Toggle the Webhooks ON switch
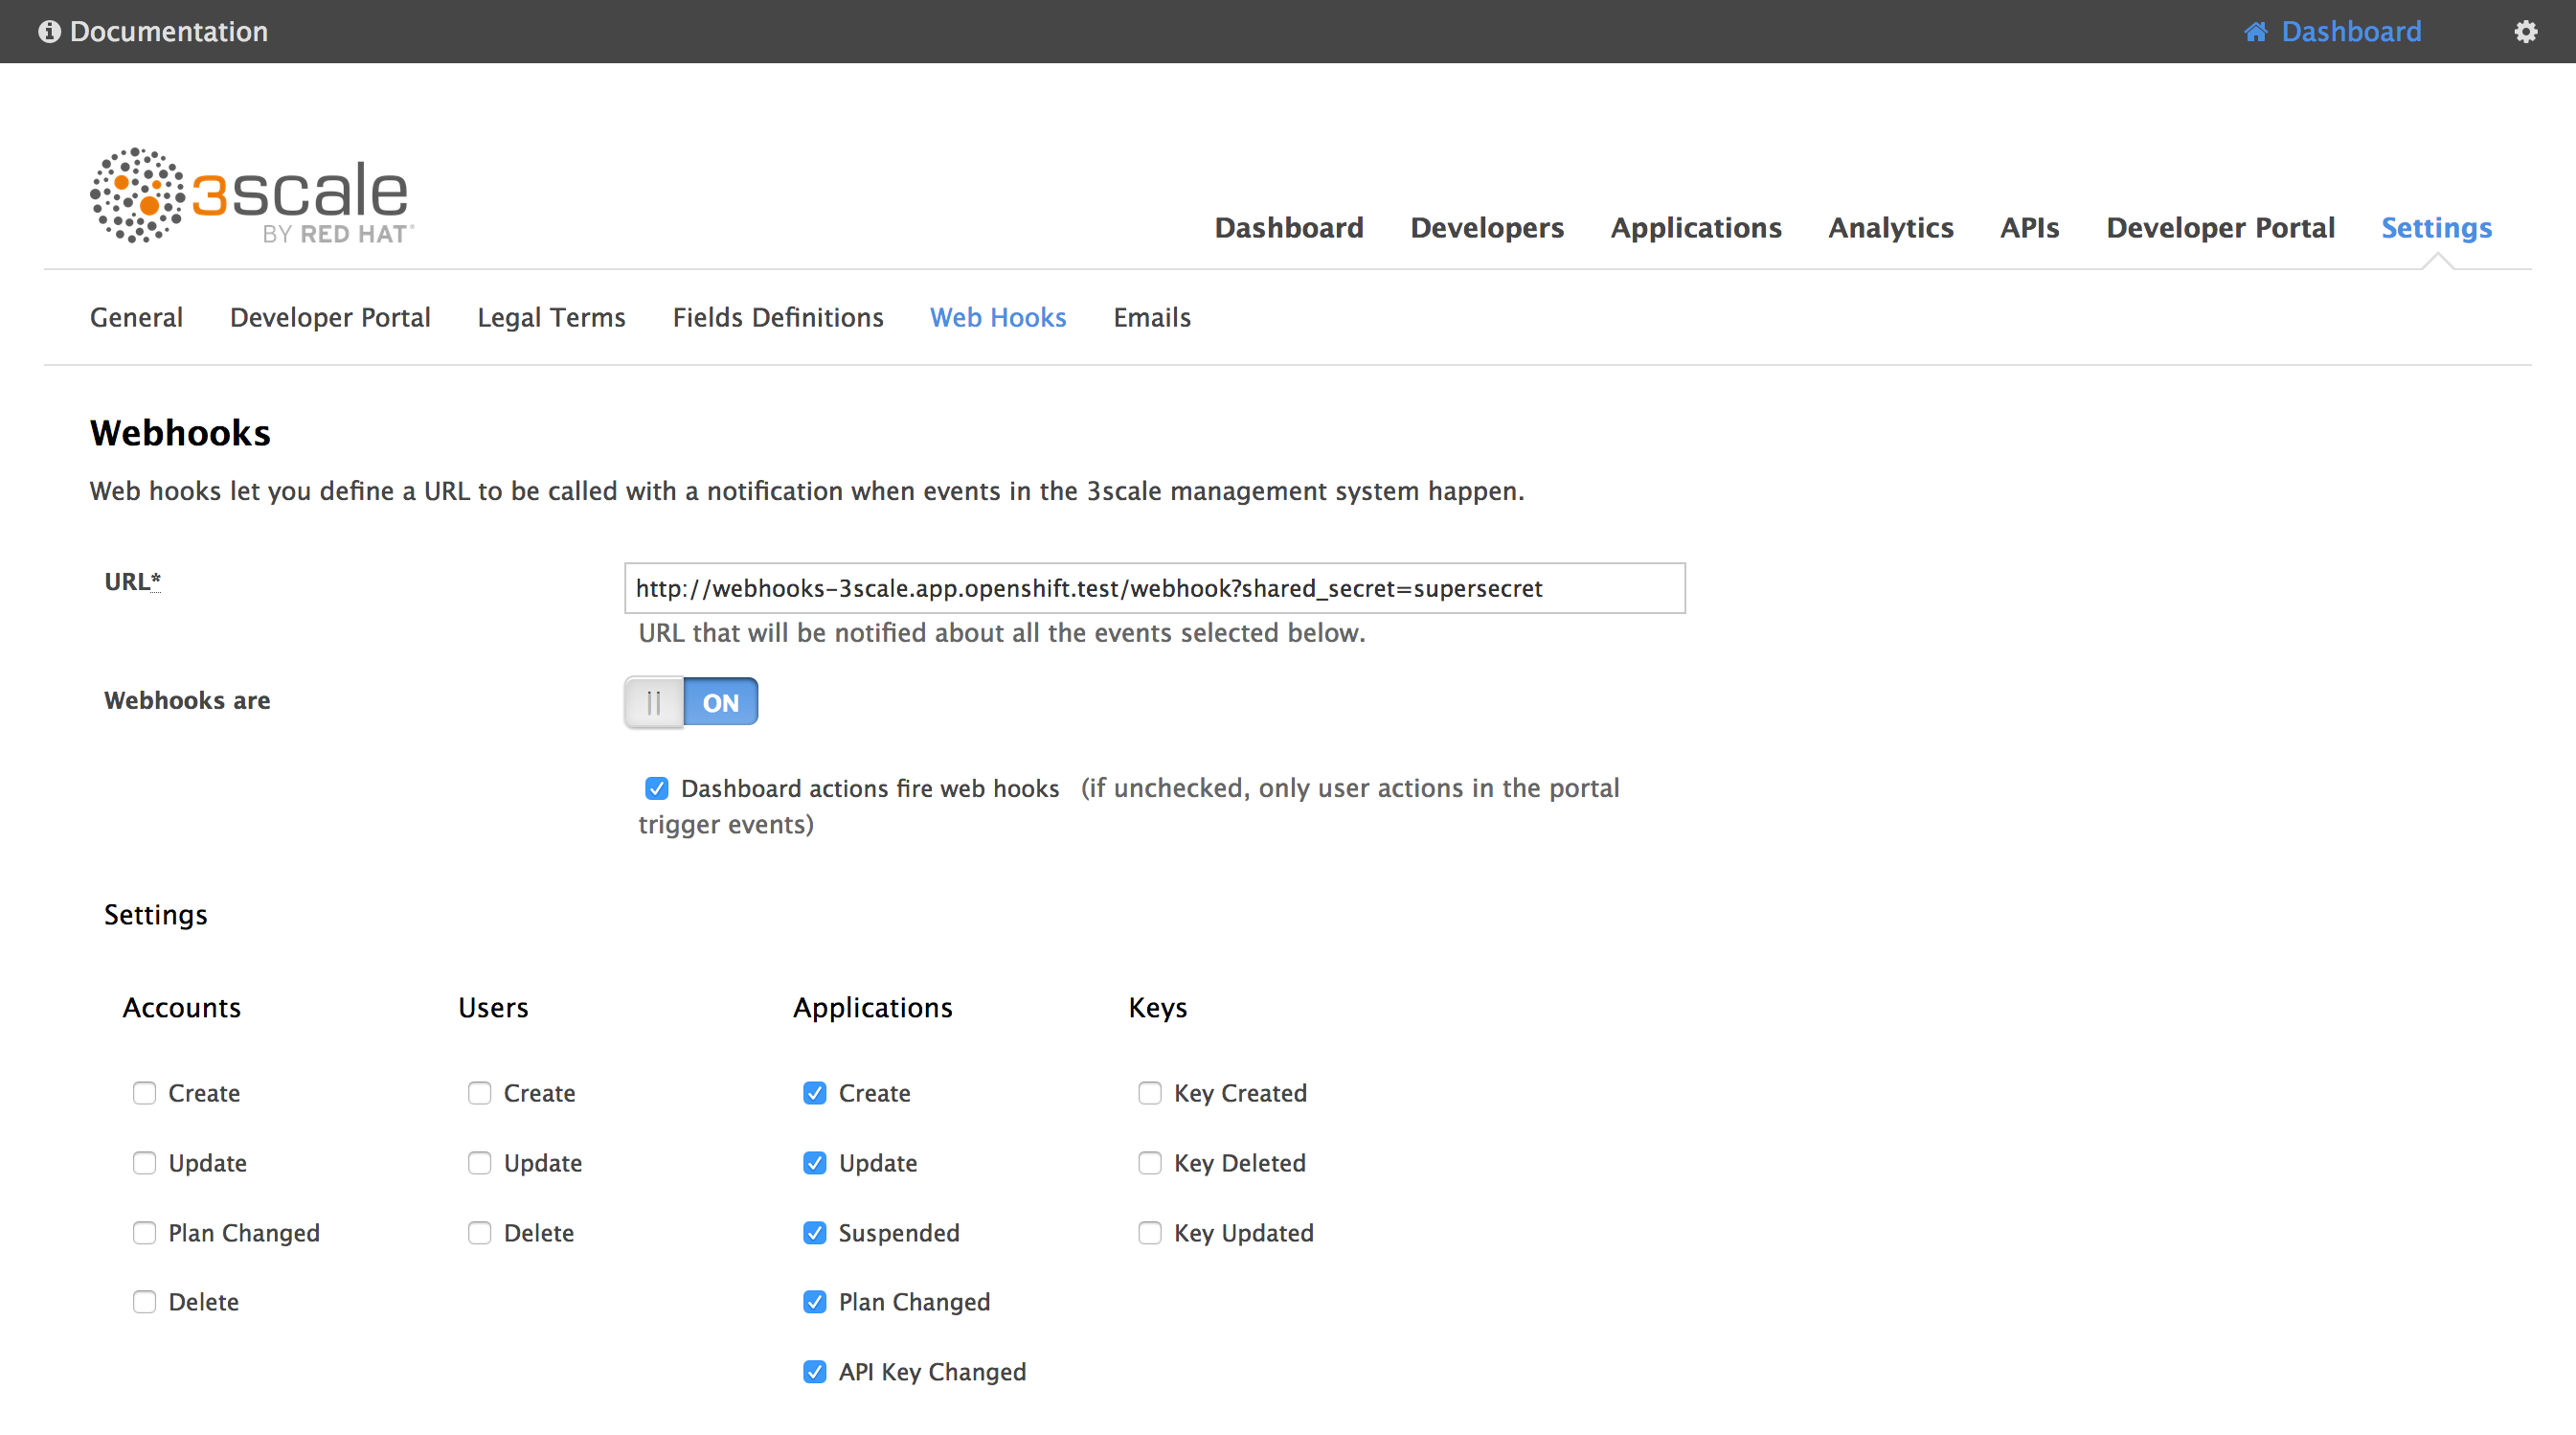The image size is (2576, 1435). point(691,702)
